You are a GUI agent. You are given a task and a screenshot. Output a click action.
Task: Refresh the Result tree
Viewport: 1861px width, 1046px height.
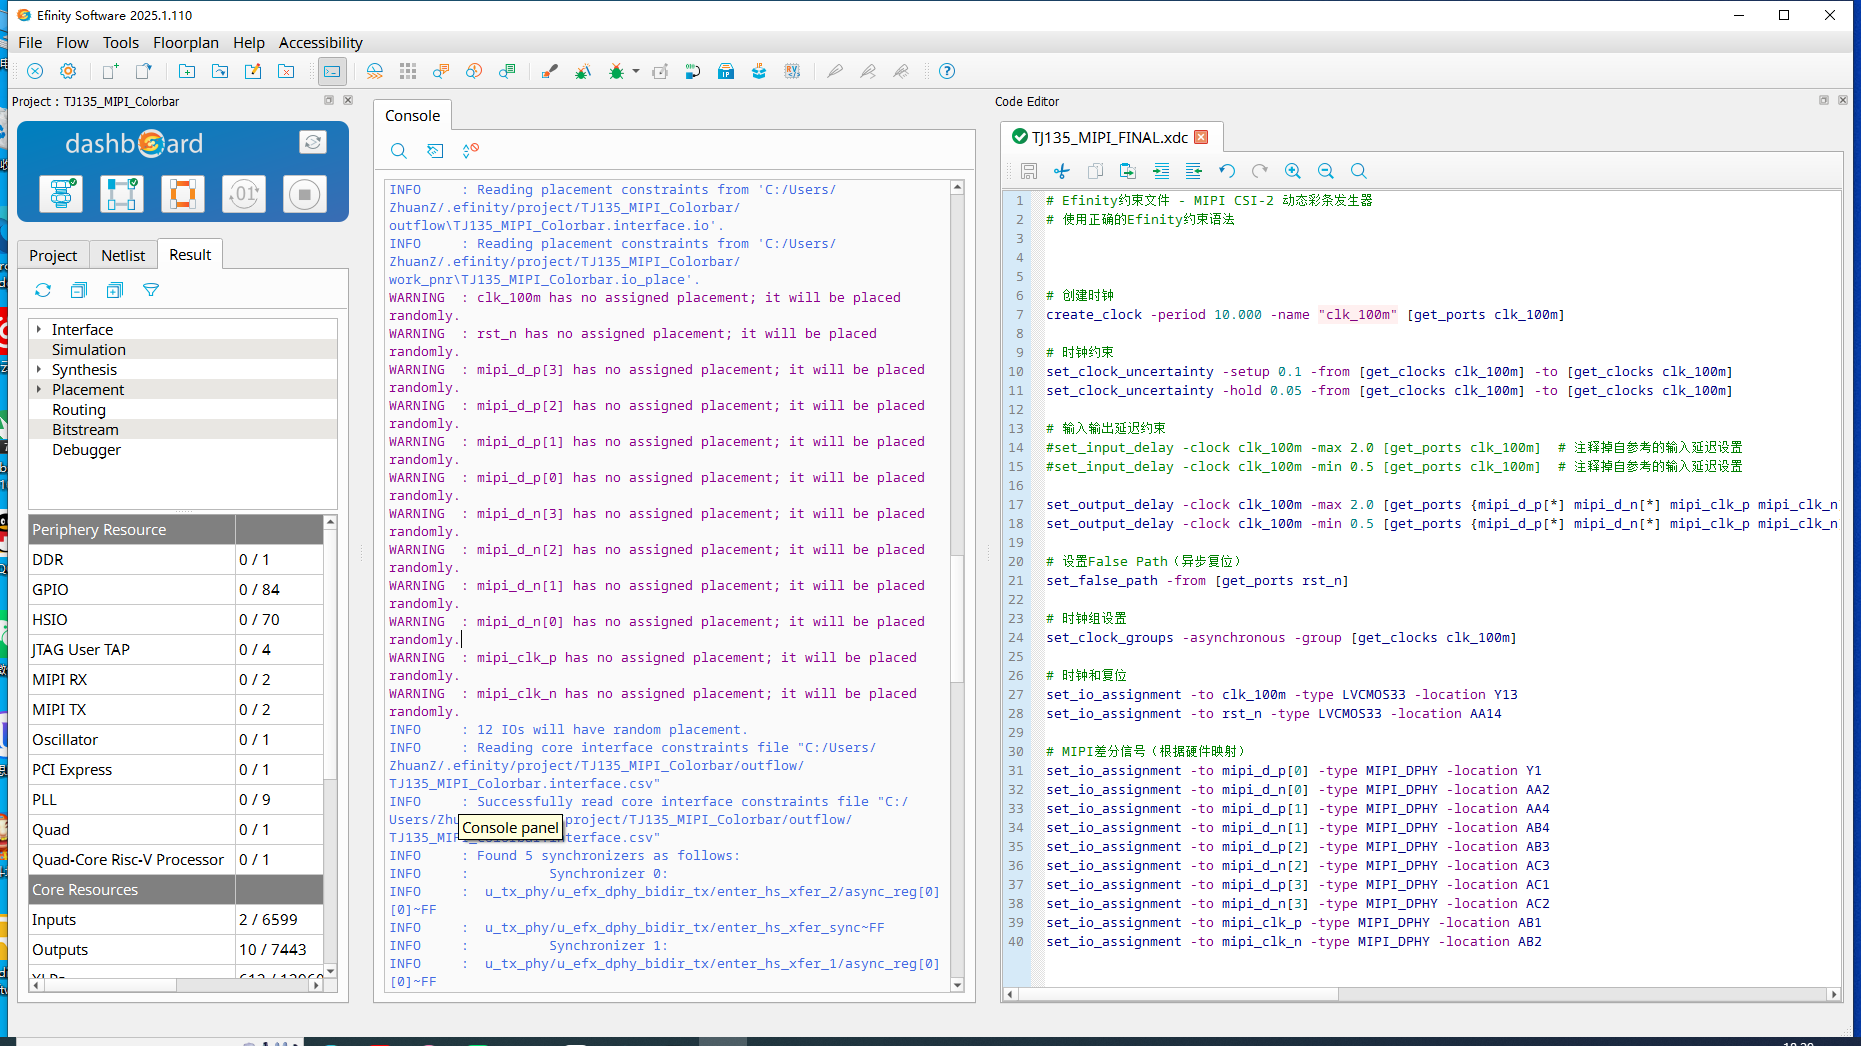43,290
